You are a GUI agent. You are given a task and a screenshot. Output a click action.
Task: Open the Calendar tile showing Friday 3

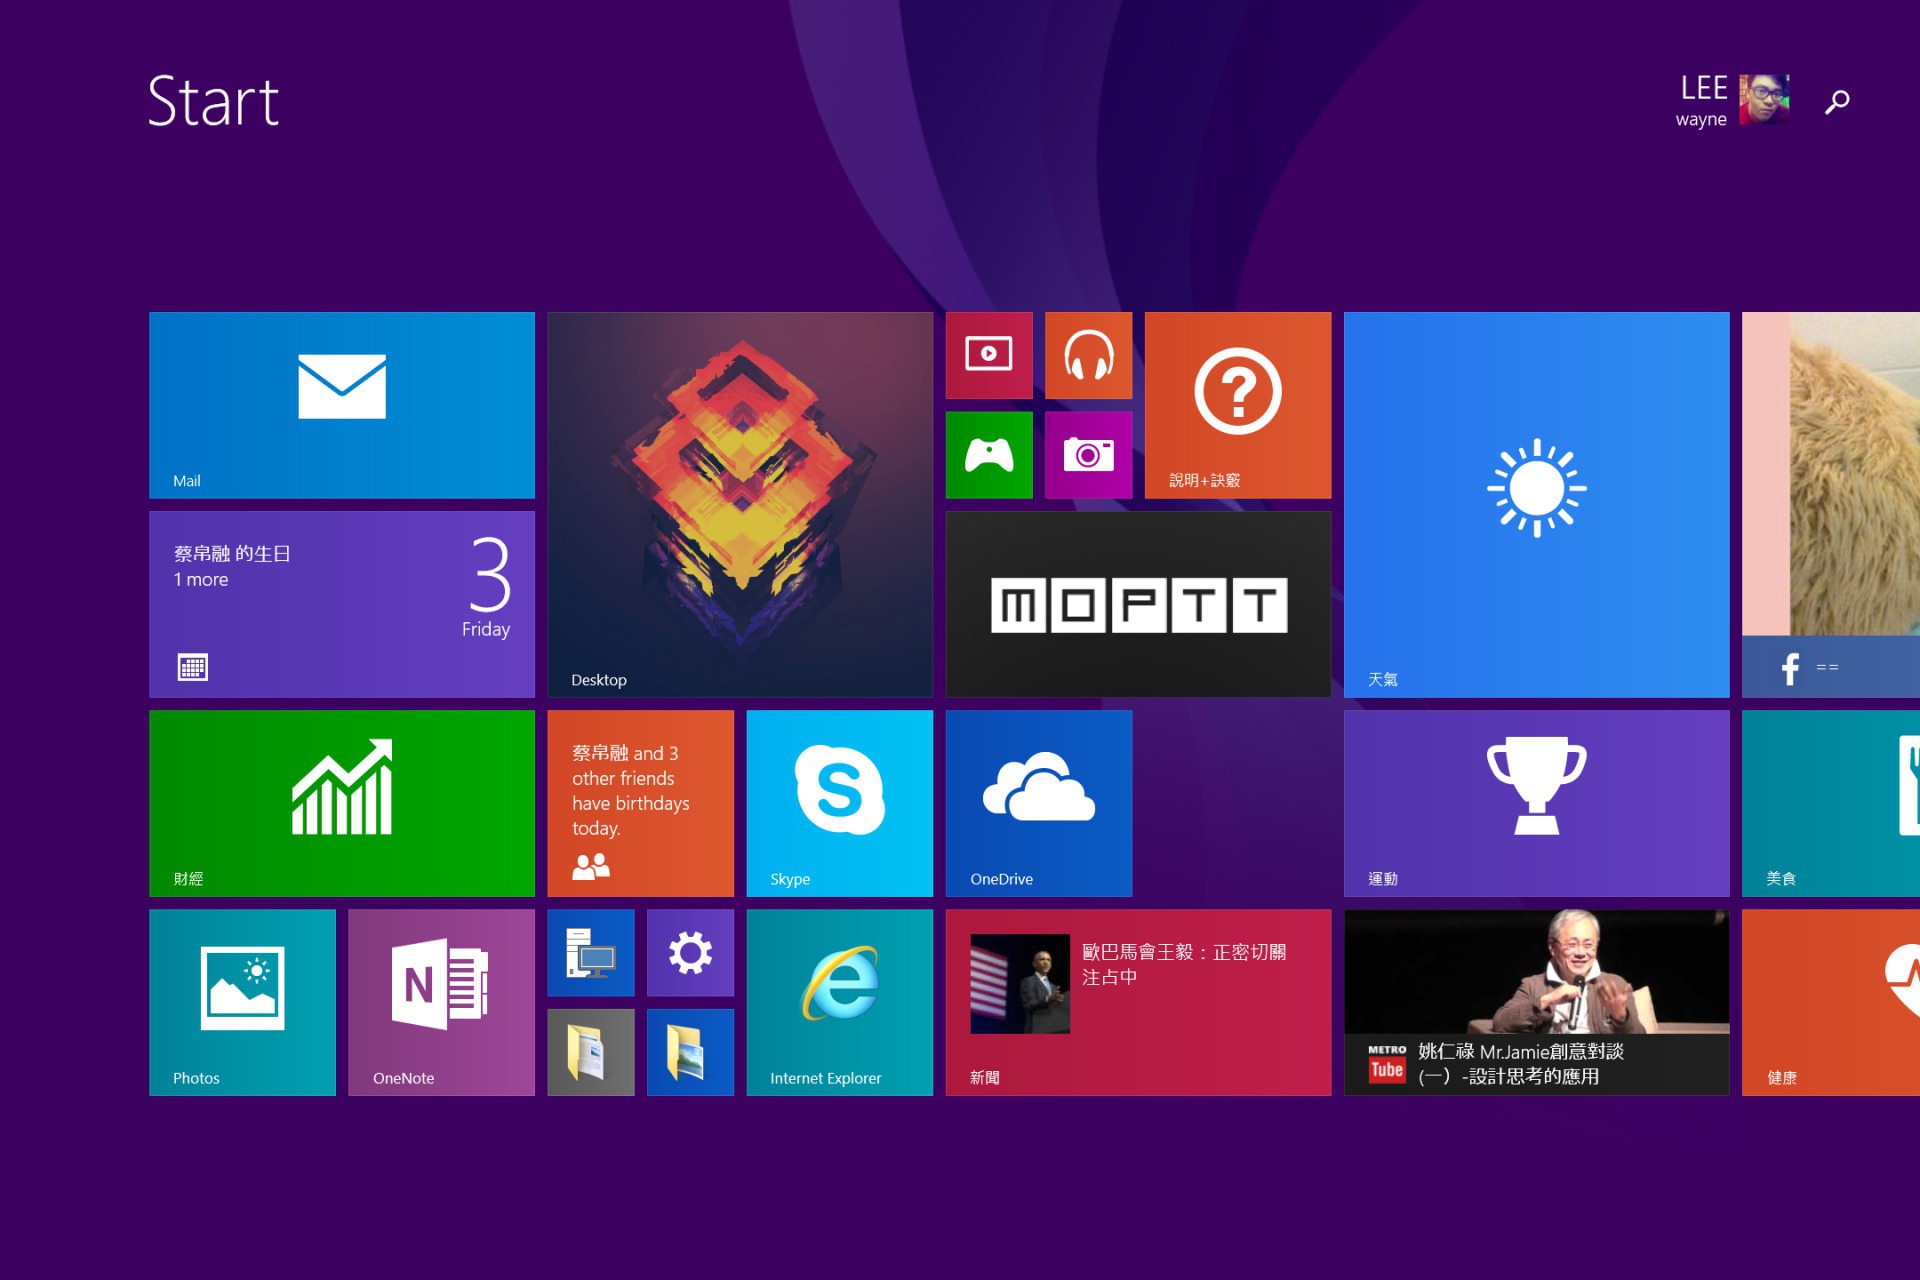point(342,604)
